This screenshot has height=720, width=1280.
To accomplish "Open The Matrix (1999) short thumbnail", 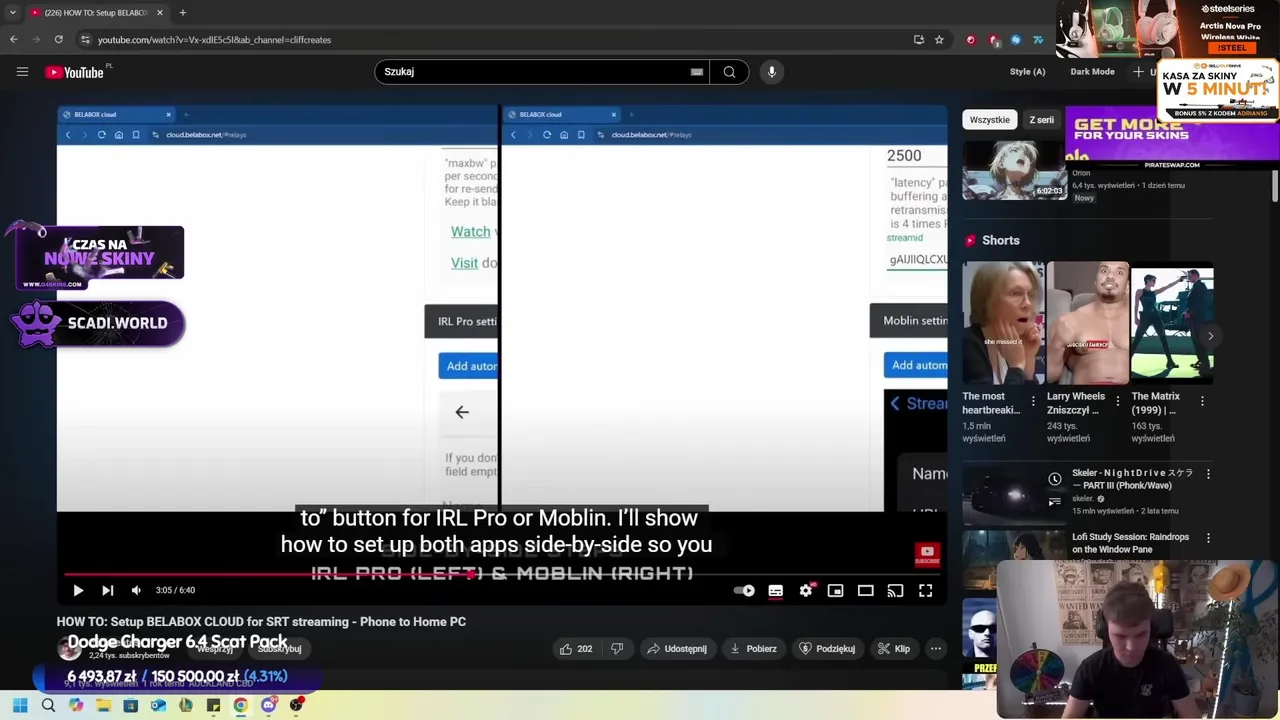I will coord(1172,323).
